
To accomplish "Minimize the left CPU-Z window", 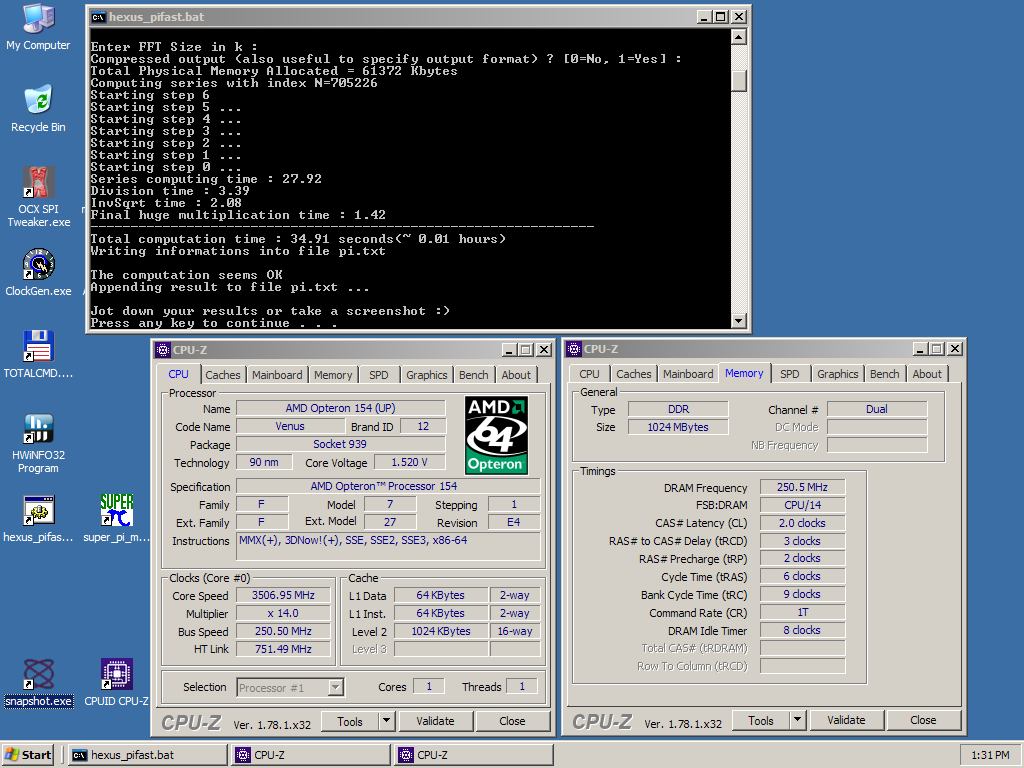I will point(509,350).
